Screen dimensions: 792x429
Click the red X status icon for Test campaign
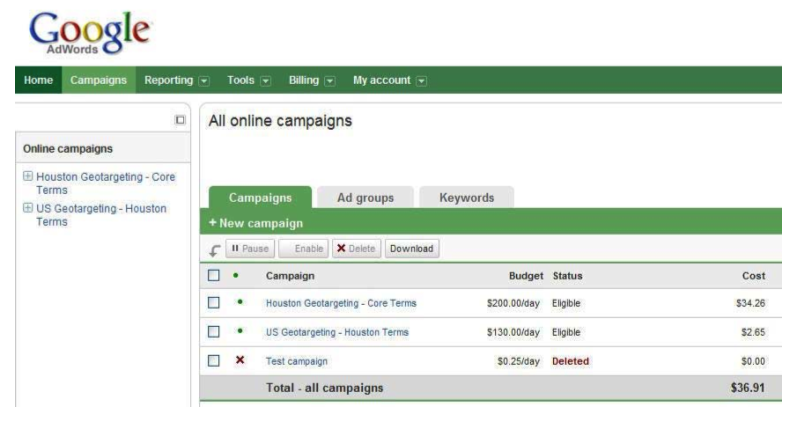coord(240,360)
